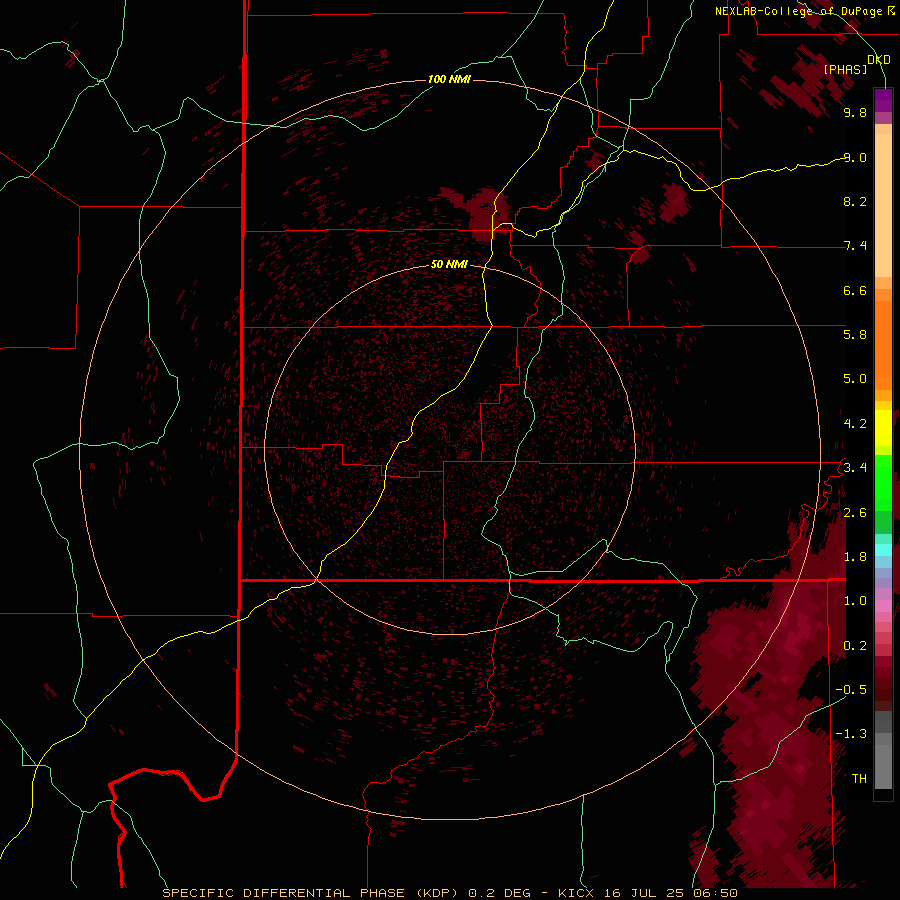Click the 100 NMI range ring label
This screenshot has height=900, width=900.
(449, 79)
